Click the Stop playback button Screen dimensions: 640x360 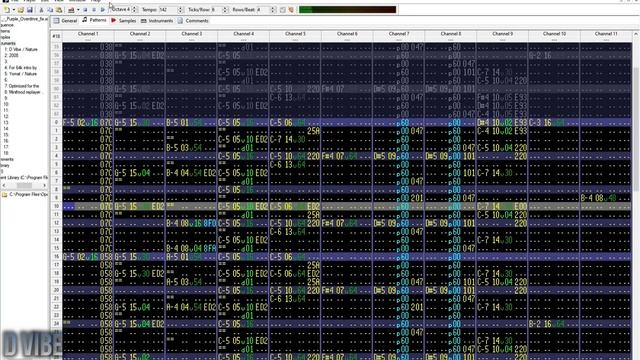coord(85,9)
